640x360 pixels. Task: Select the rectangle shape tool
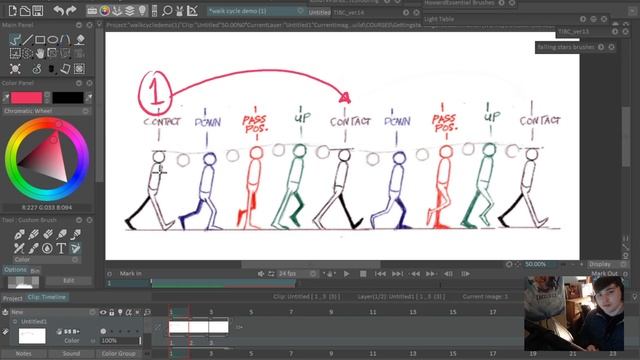tap(40, 40)
